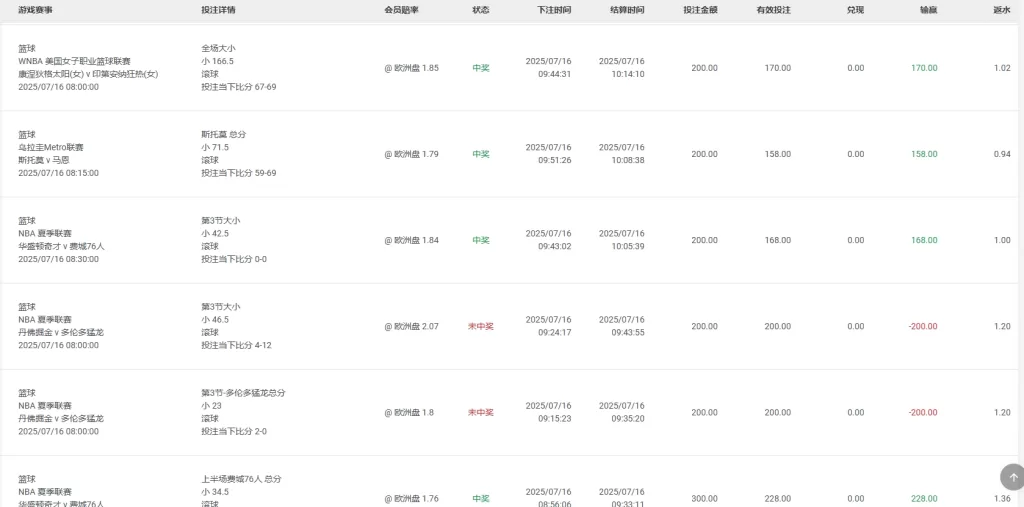Image resolution: width=1024 pixels, height=507 pixels.
Task: Click the 结算时间 column header
Action: 627,10
